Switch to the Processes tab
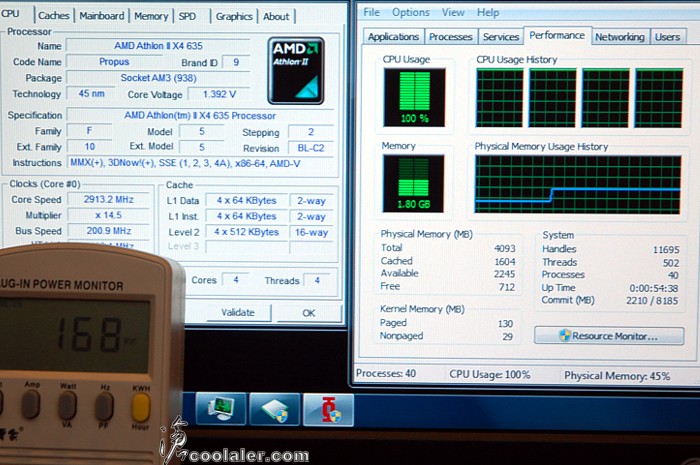 tap(450, 37)
